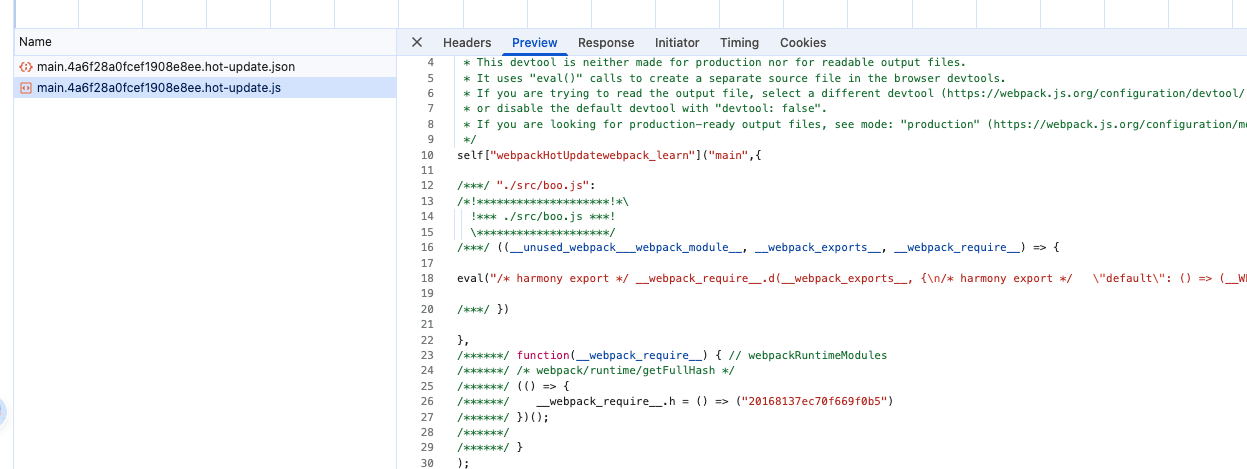The height and width of the screenshot is (469, 1247).
Task: Click the eval( code on line 18
Action: point(470,279)
